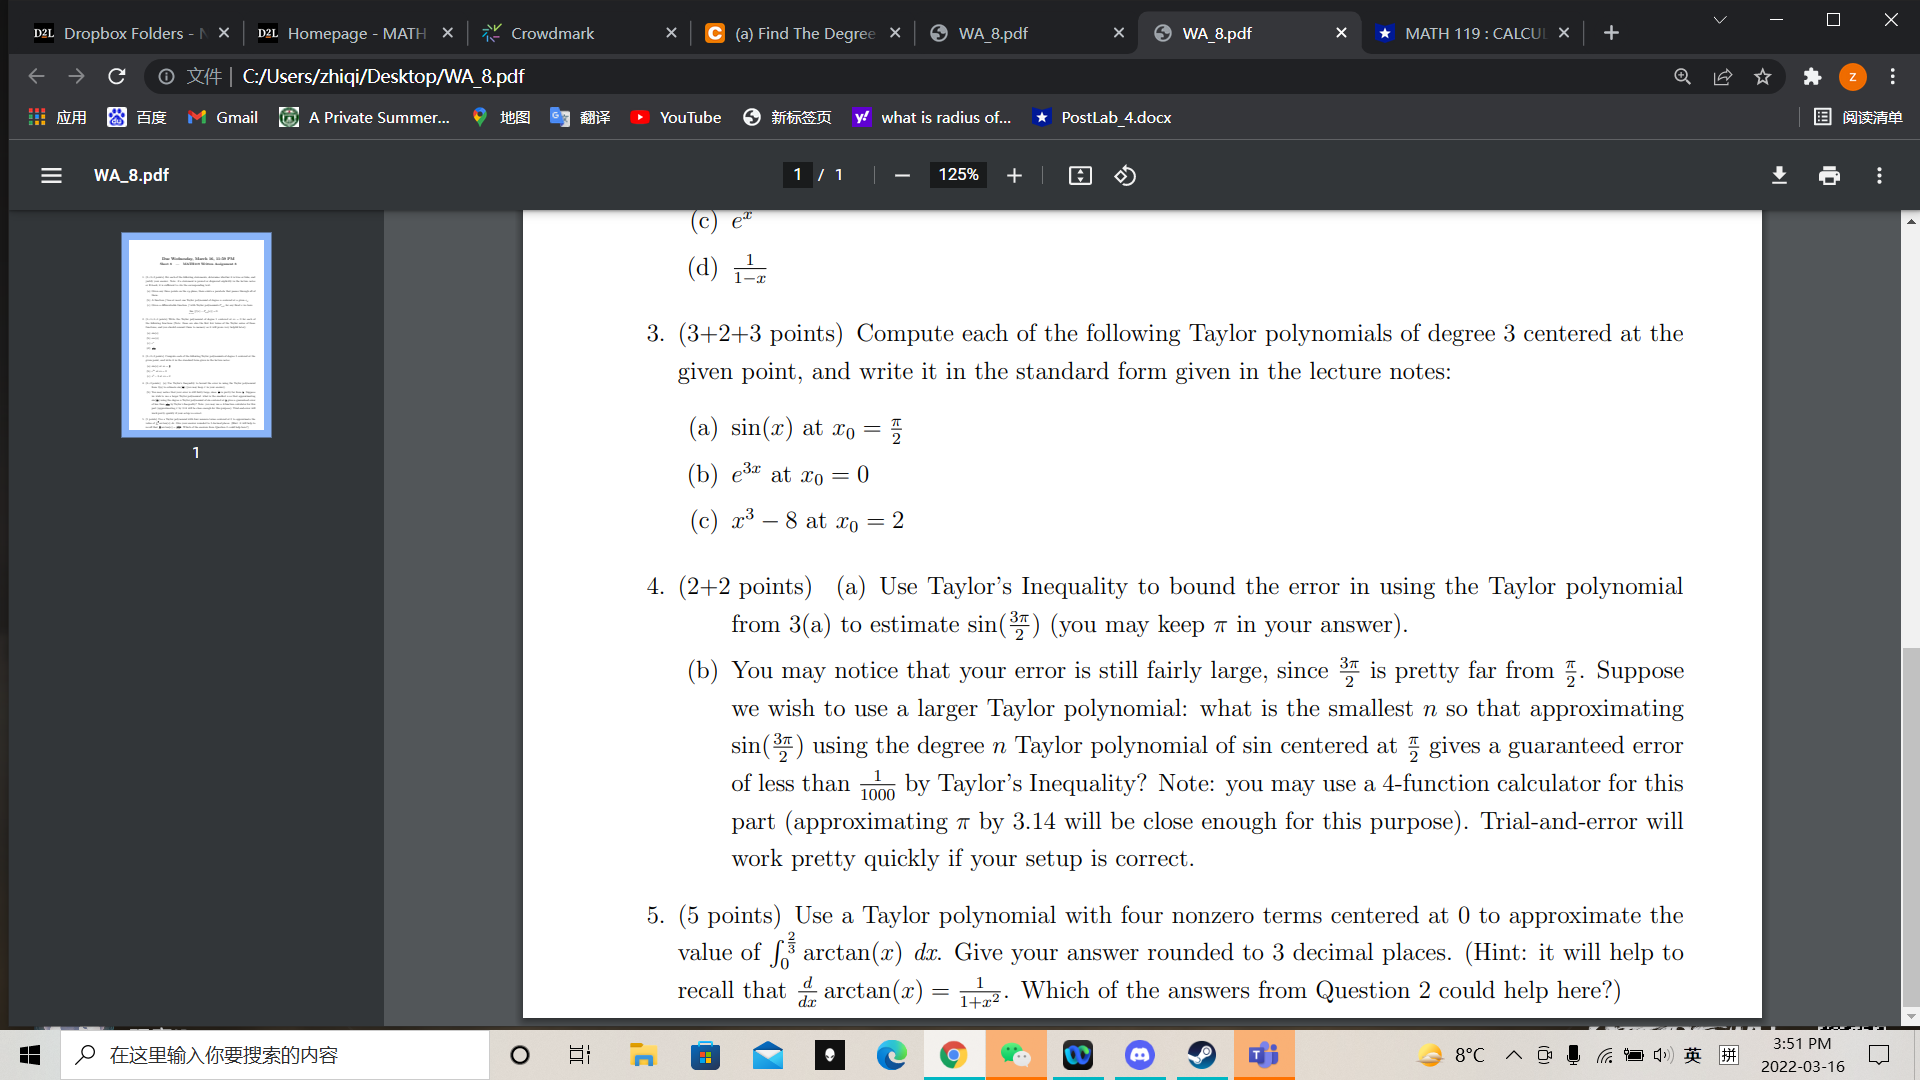Viewport: 1920px width, 1080px height.
Task: Open the PDF viewer three-dot options menu
Action: (x=1879, y=175)
